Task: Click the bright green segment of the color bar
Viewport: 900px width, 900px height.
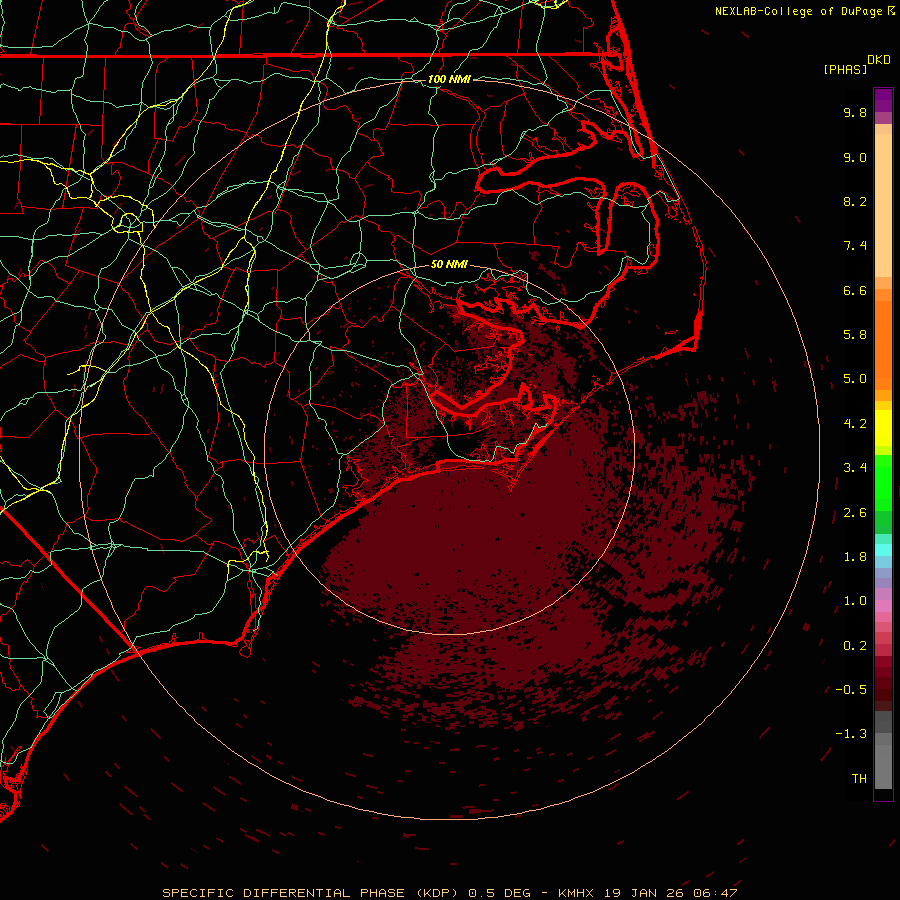Action: (x=883, y=482)
